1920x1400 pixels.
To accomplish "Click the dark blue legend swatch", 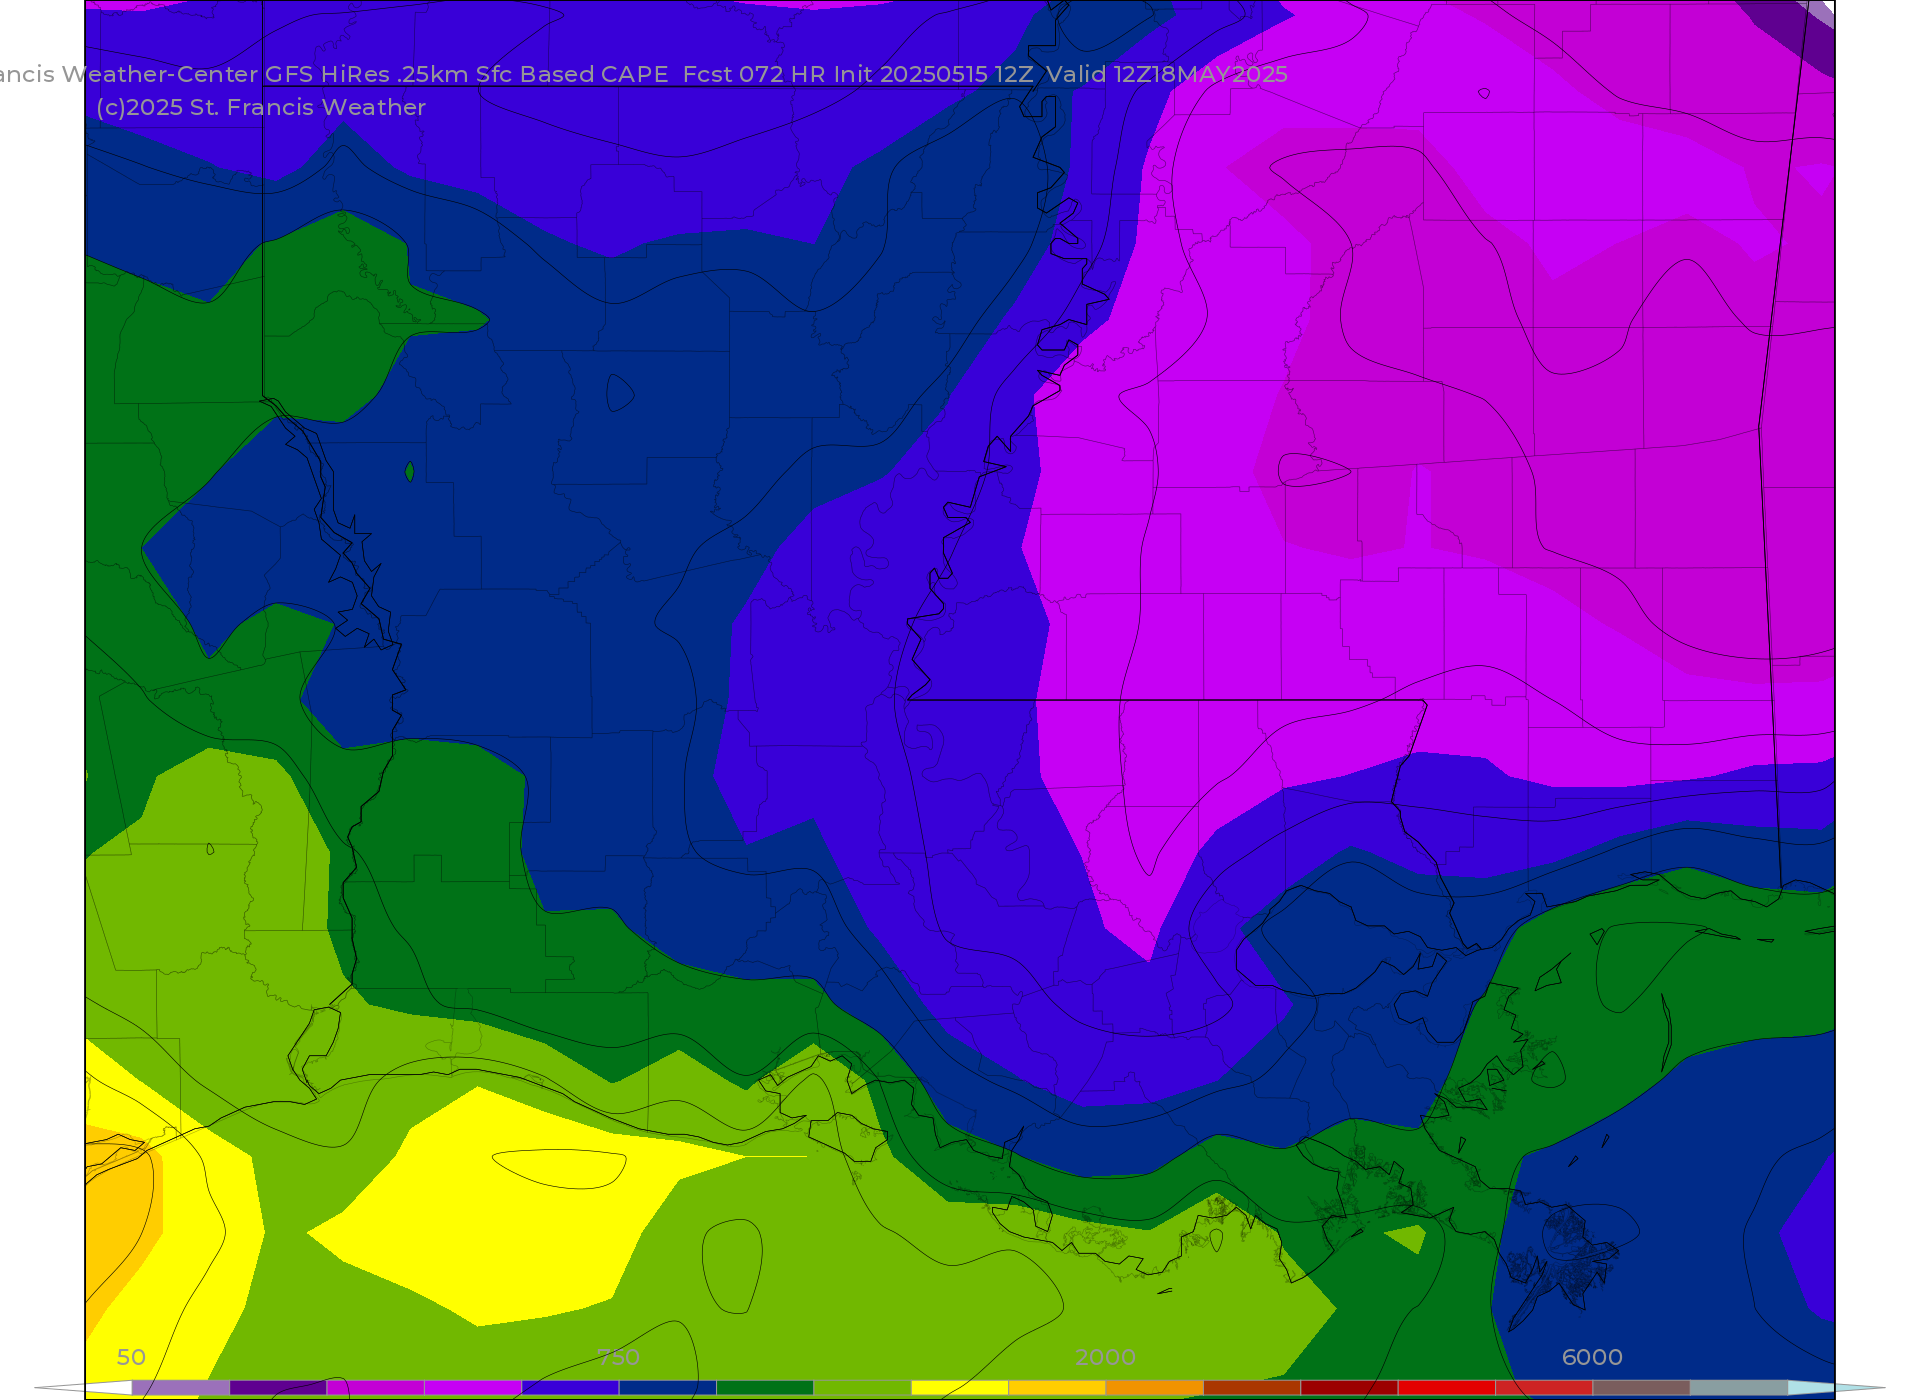I will click(x=667, y=1388).
